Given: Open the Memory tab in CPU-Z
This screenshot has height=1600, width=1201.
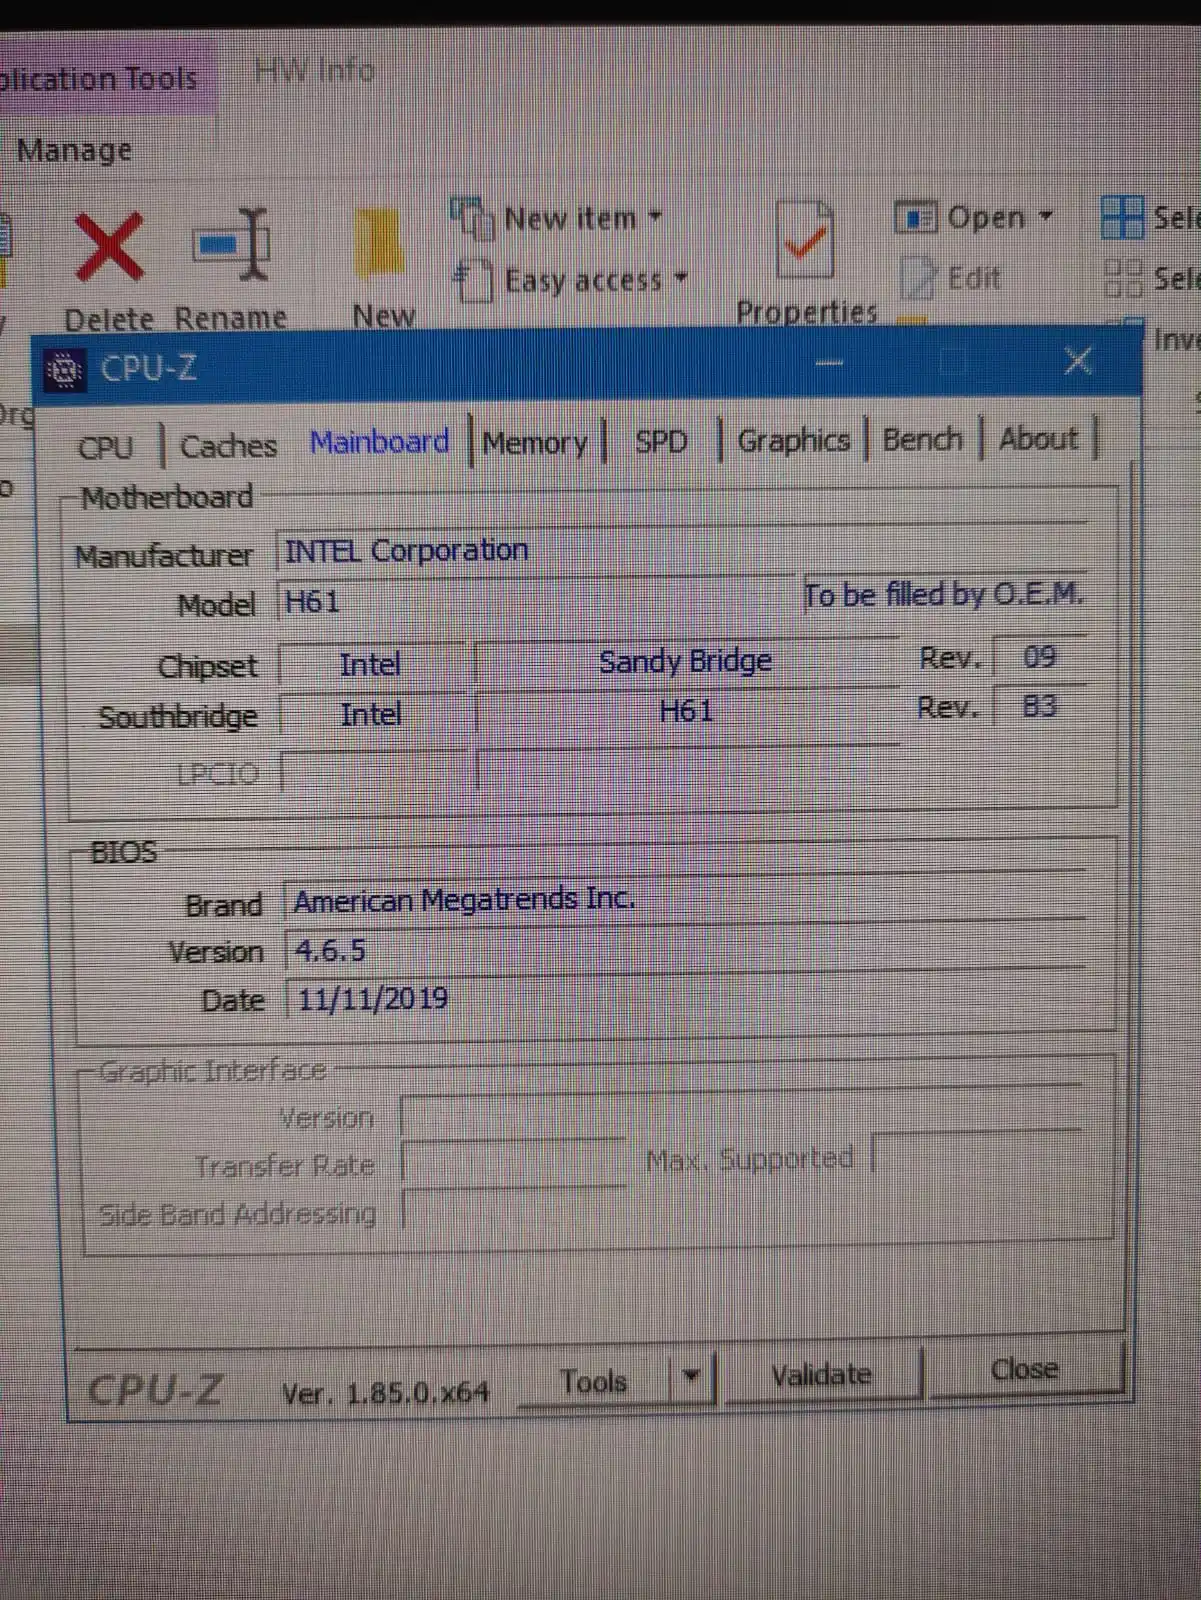Looking at the screenshot, I should pos(535,442).
